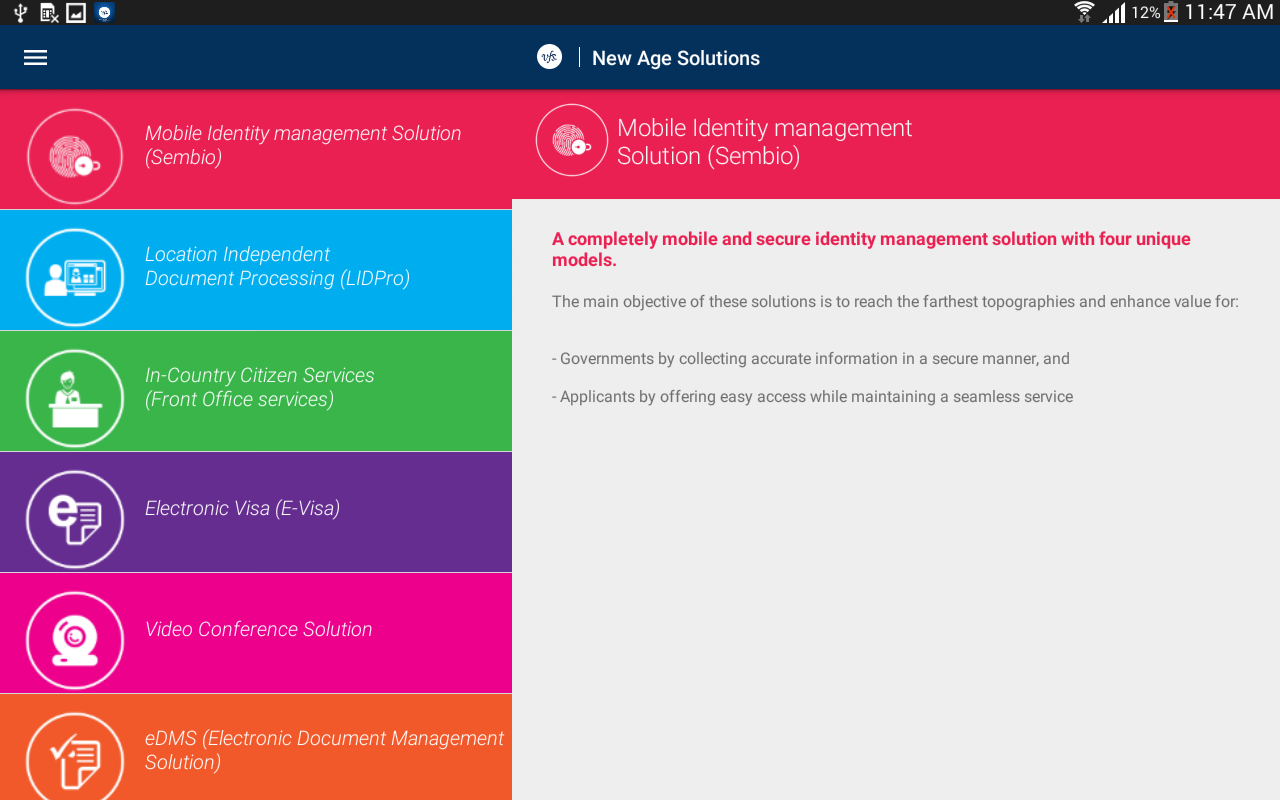Open the Electronic Visa (E-Visa) item
This screenshot has height=800, width=1280.
click(x=256, y=513)
